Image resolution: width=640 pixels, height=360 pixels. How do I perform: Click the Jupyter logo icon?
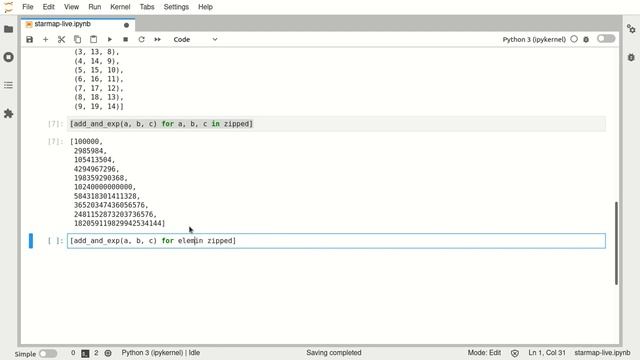tap(9, 7)
